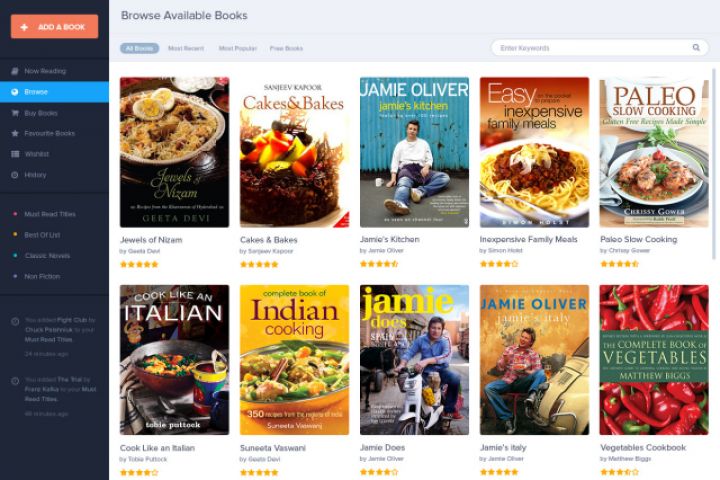The width and height of the screenshot is (720, 480).
Task: Open the Jamie's Kitchen book cover
Action: (x=414, y=152)
